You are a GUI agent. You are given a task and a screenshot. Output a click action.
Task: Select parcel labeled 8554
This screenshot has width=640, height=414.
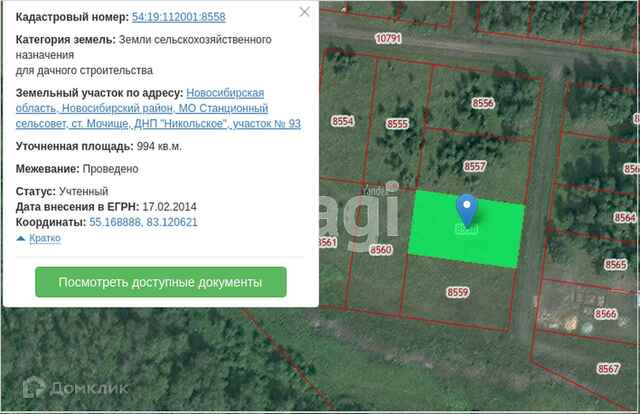pos(342,121)
